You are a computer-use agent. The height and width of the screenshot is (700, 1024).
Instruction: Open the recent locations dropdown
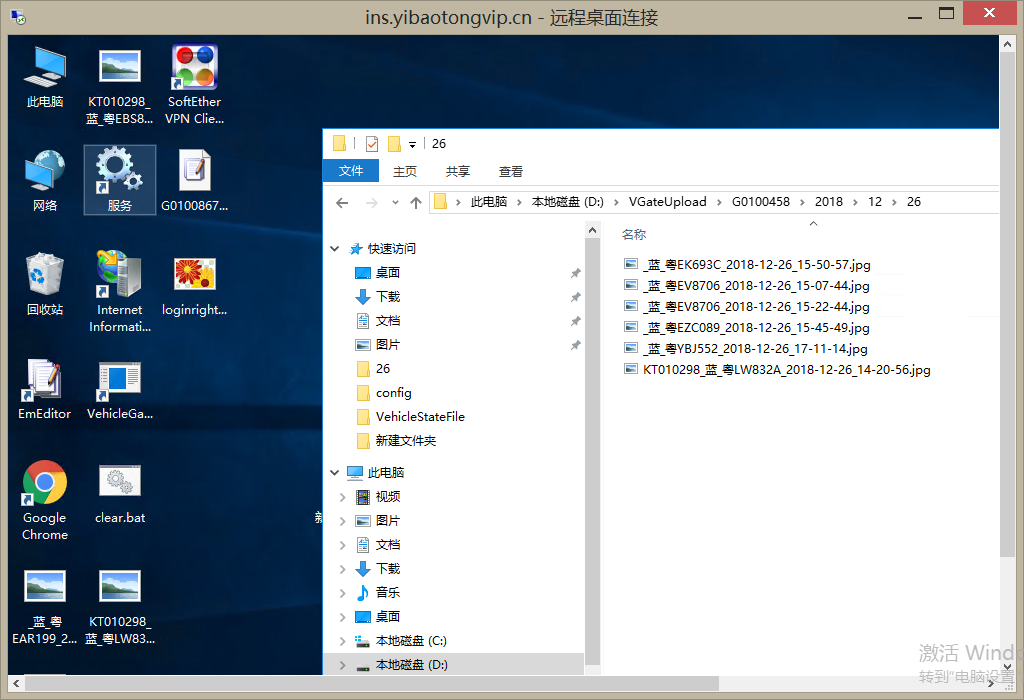(x=395, y=203)
